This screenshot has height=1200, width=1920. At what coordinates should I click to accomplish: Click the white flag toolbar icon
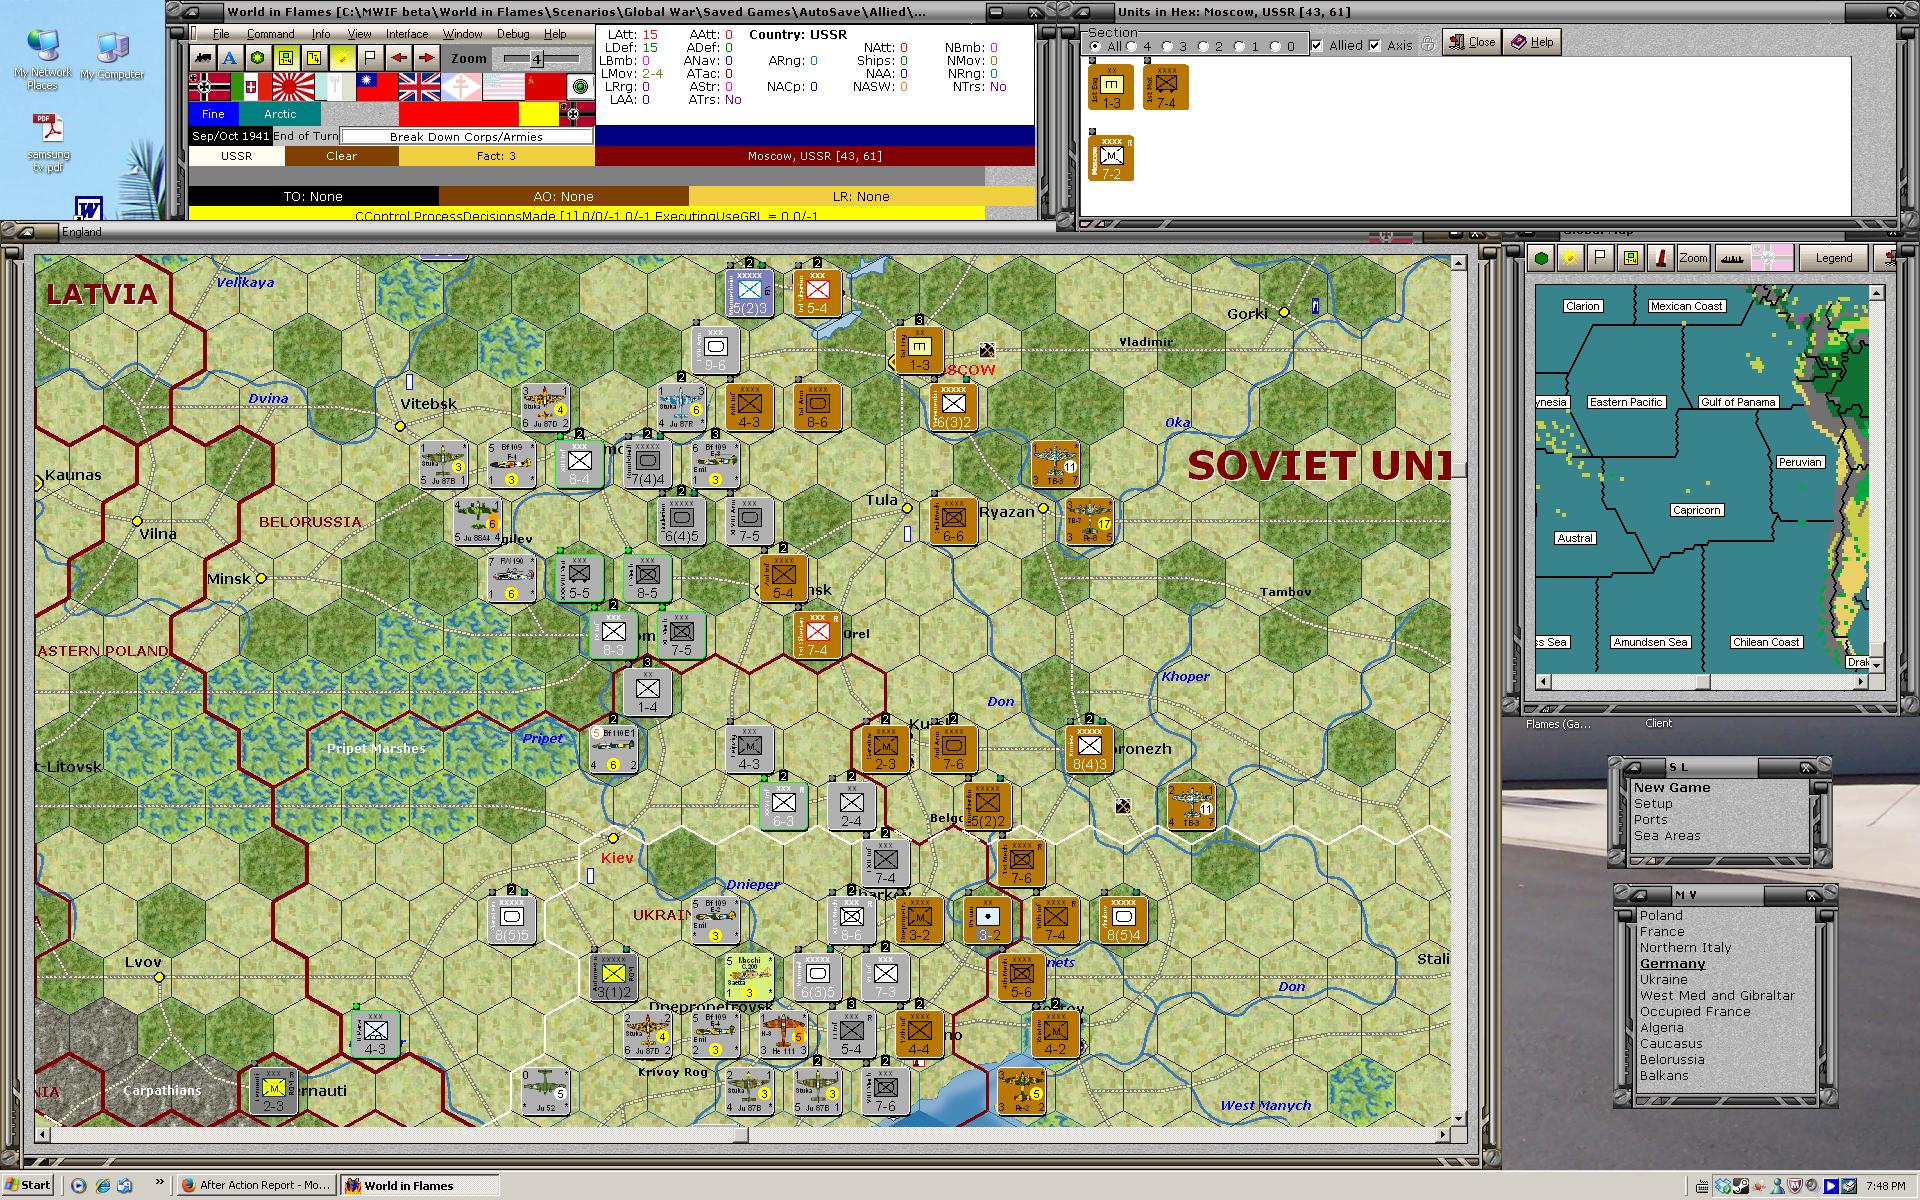[370, 58]
